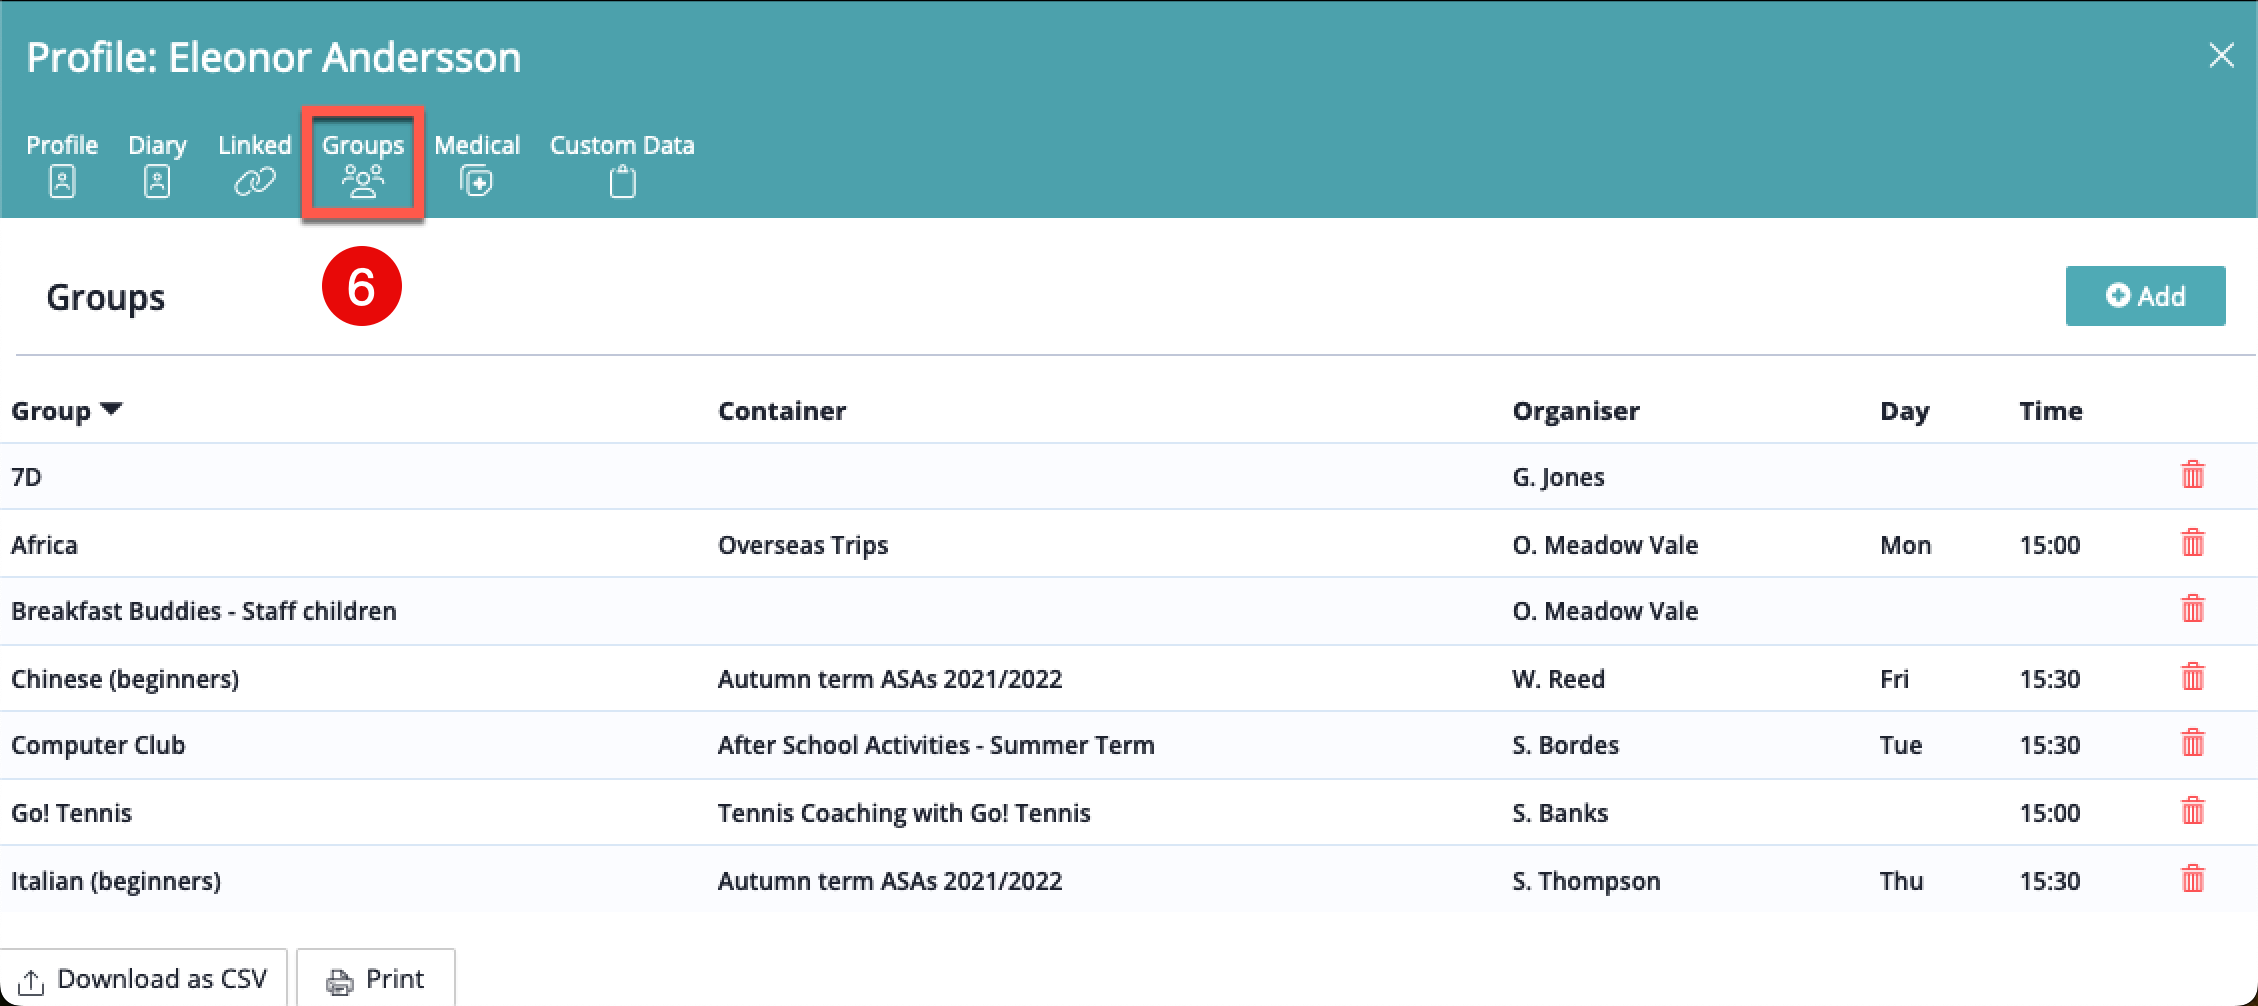This screenshot has height=1006, width=2258.
Task: Click the Organiser column header
Action: tap(1575, 411)
